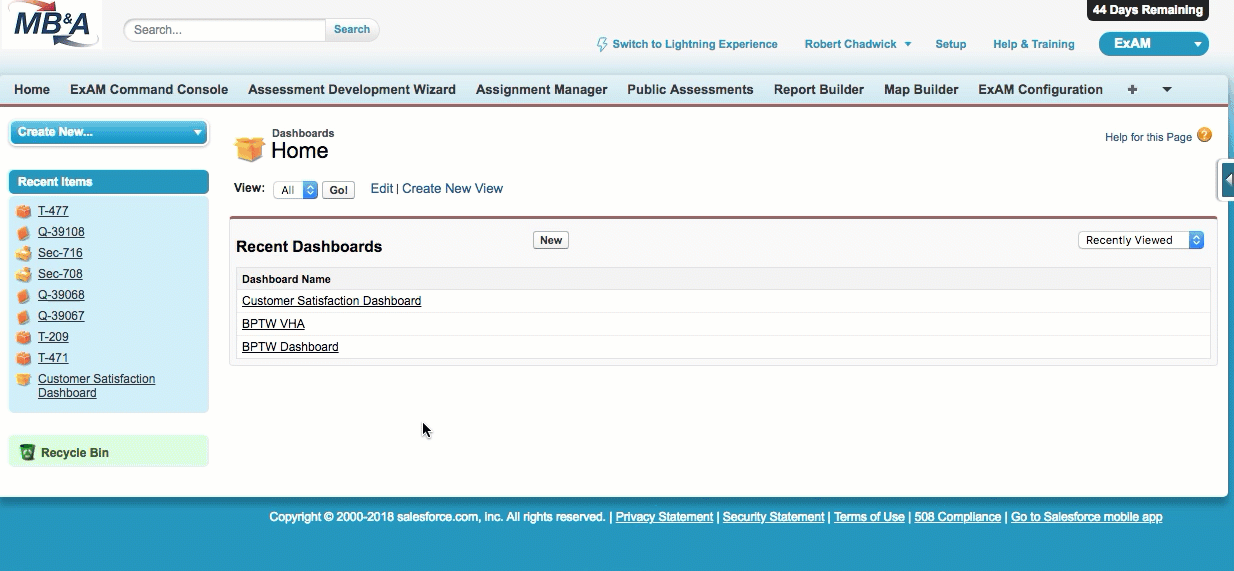Open the BPTW Dashboard link
1234x571 pixels.
coord(290,347)
